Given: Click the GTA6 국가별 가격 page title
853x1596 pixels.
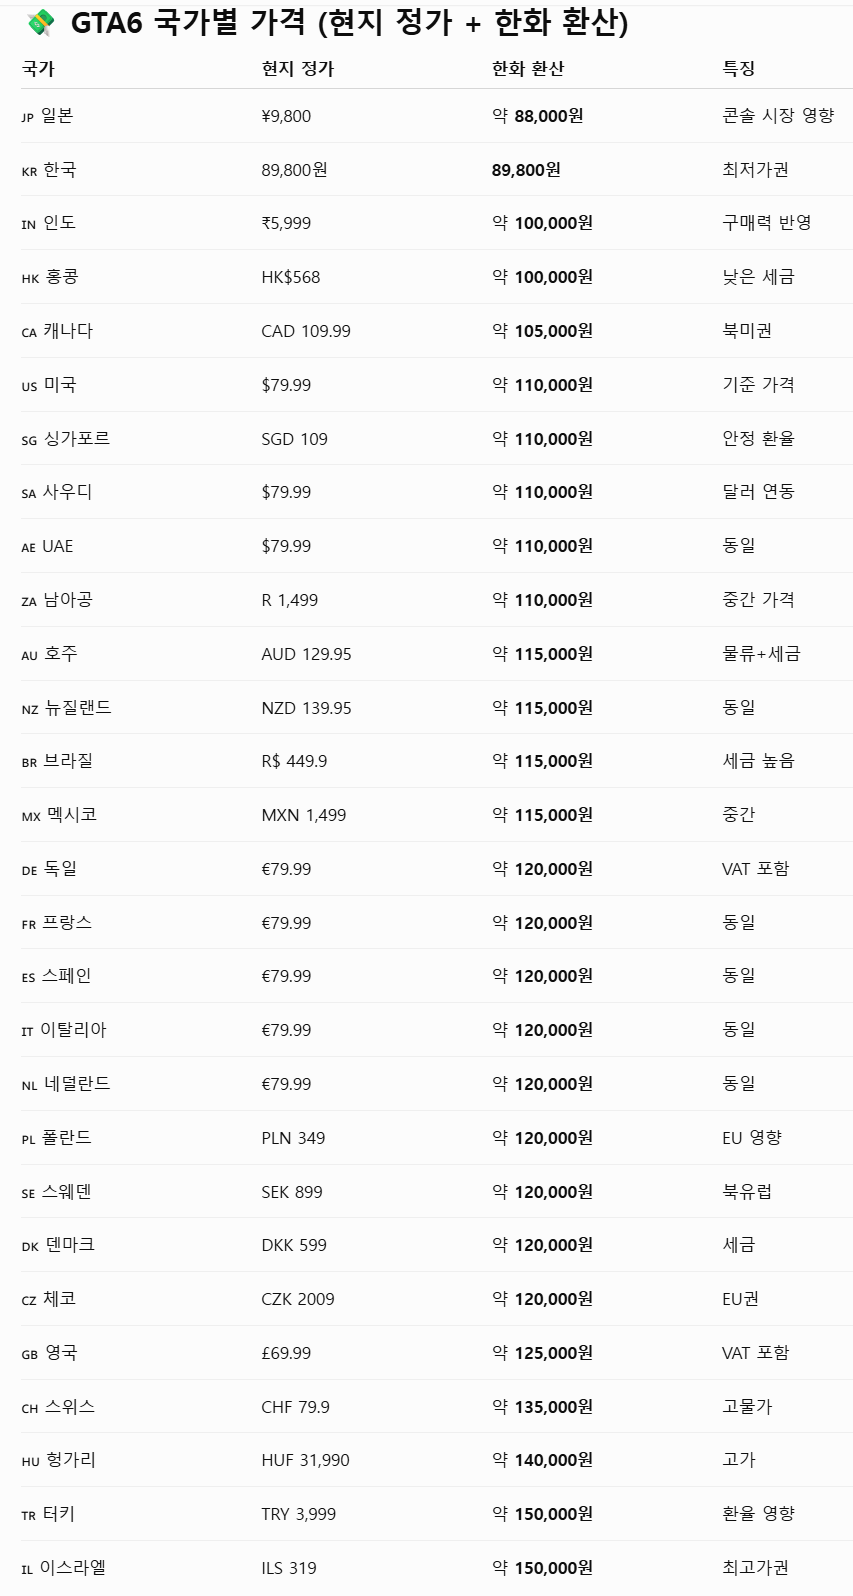Looking at the screenshot, I should [350, 22].
